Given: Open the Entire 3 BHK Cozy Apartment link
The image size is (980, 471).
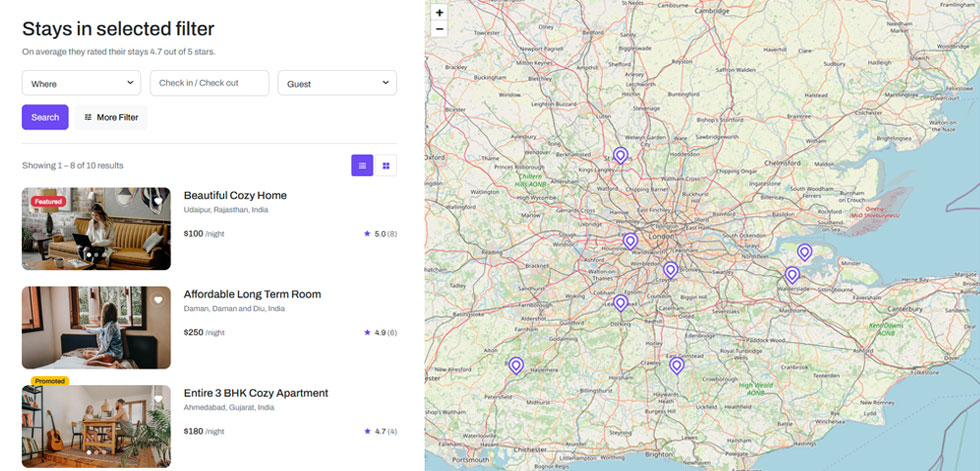Looking at the screenshot, I should [256, 393].
